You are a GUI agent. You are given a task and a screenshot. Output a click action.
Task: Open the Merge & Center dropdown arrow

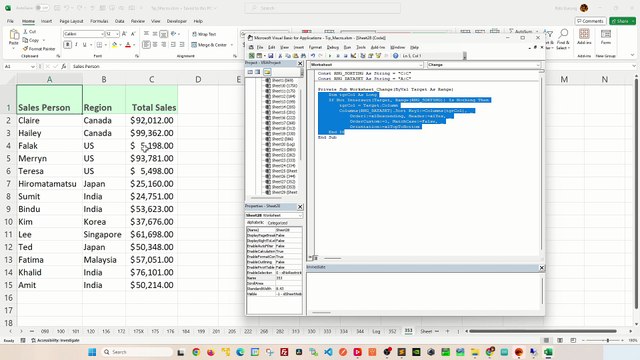click(x=232, y=45)
